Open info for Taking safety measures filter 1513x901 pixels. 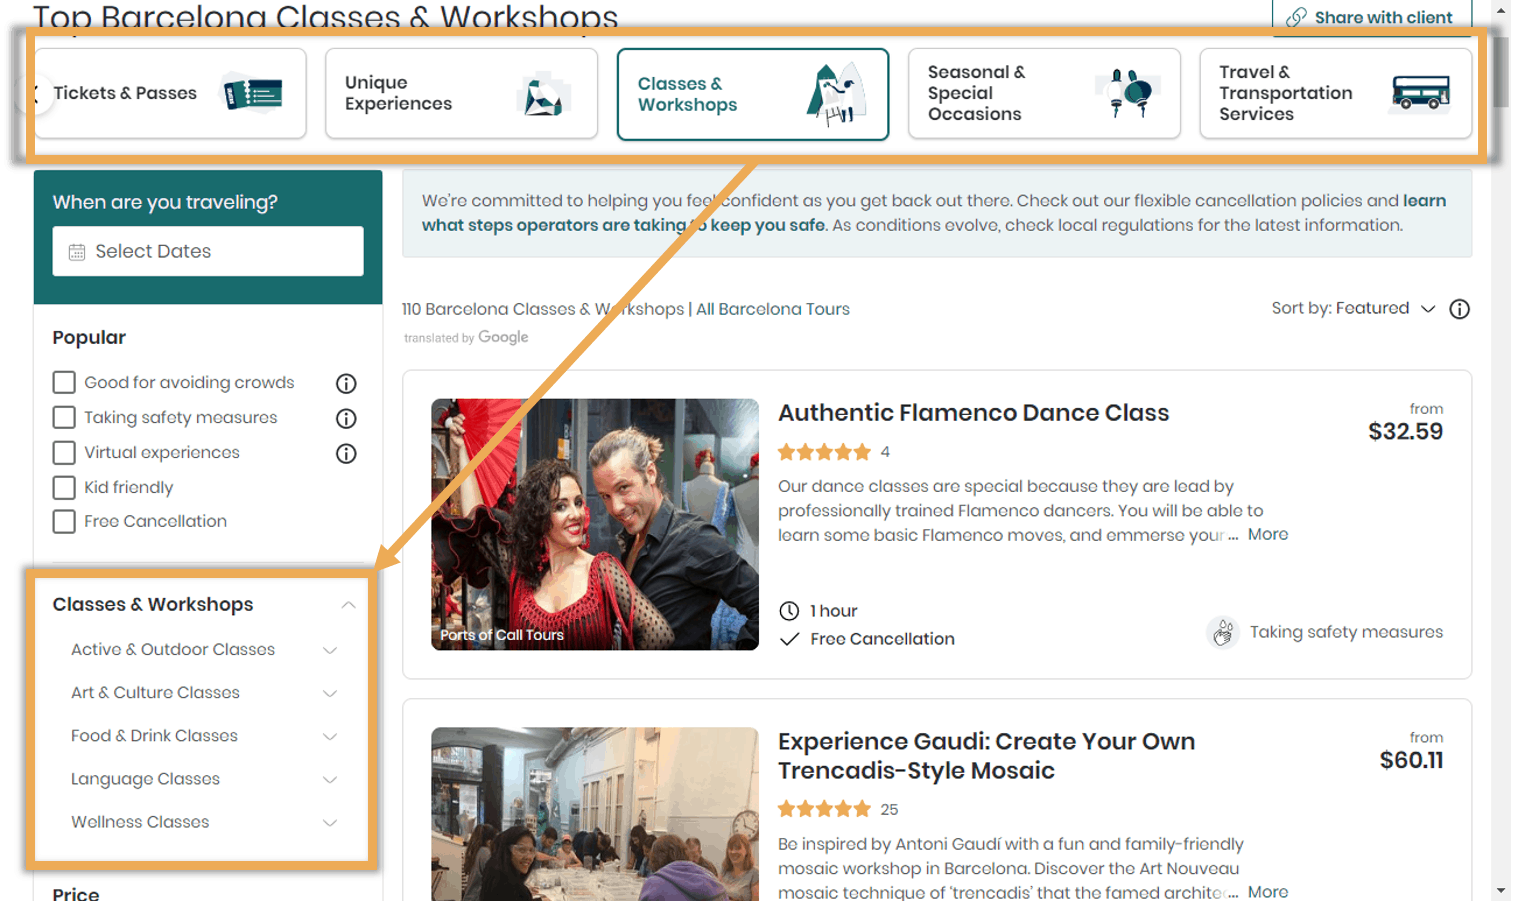346,418
